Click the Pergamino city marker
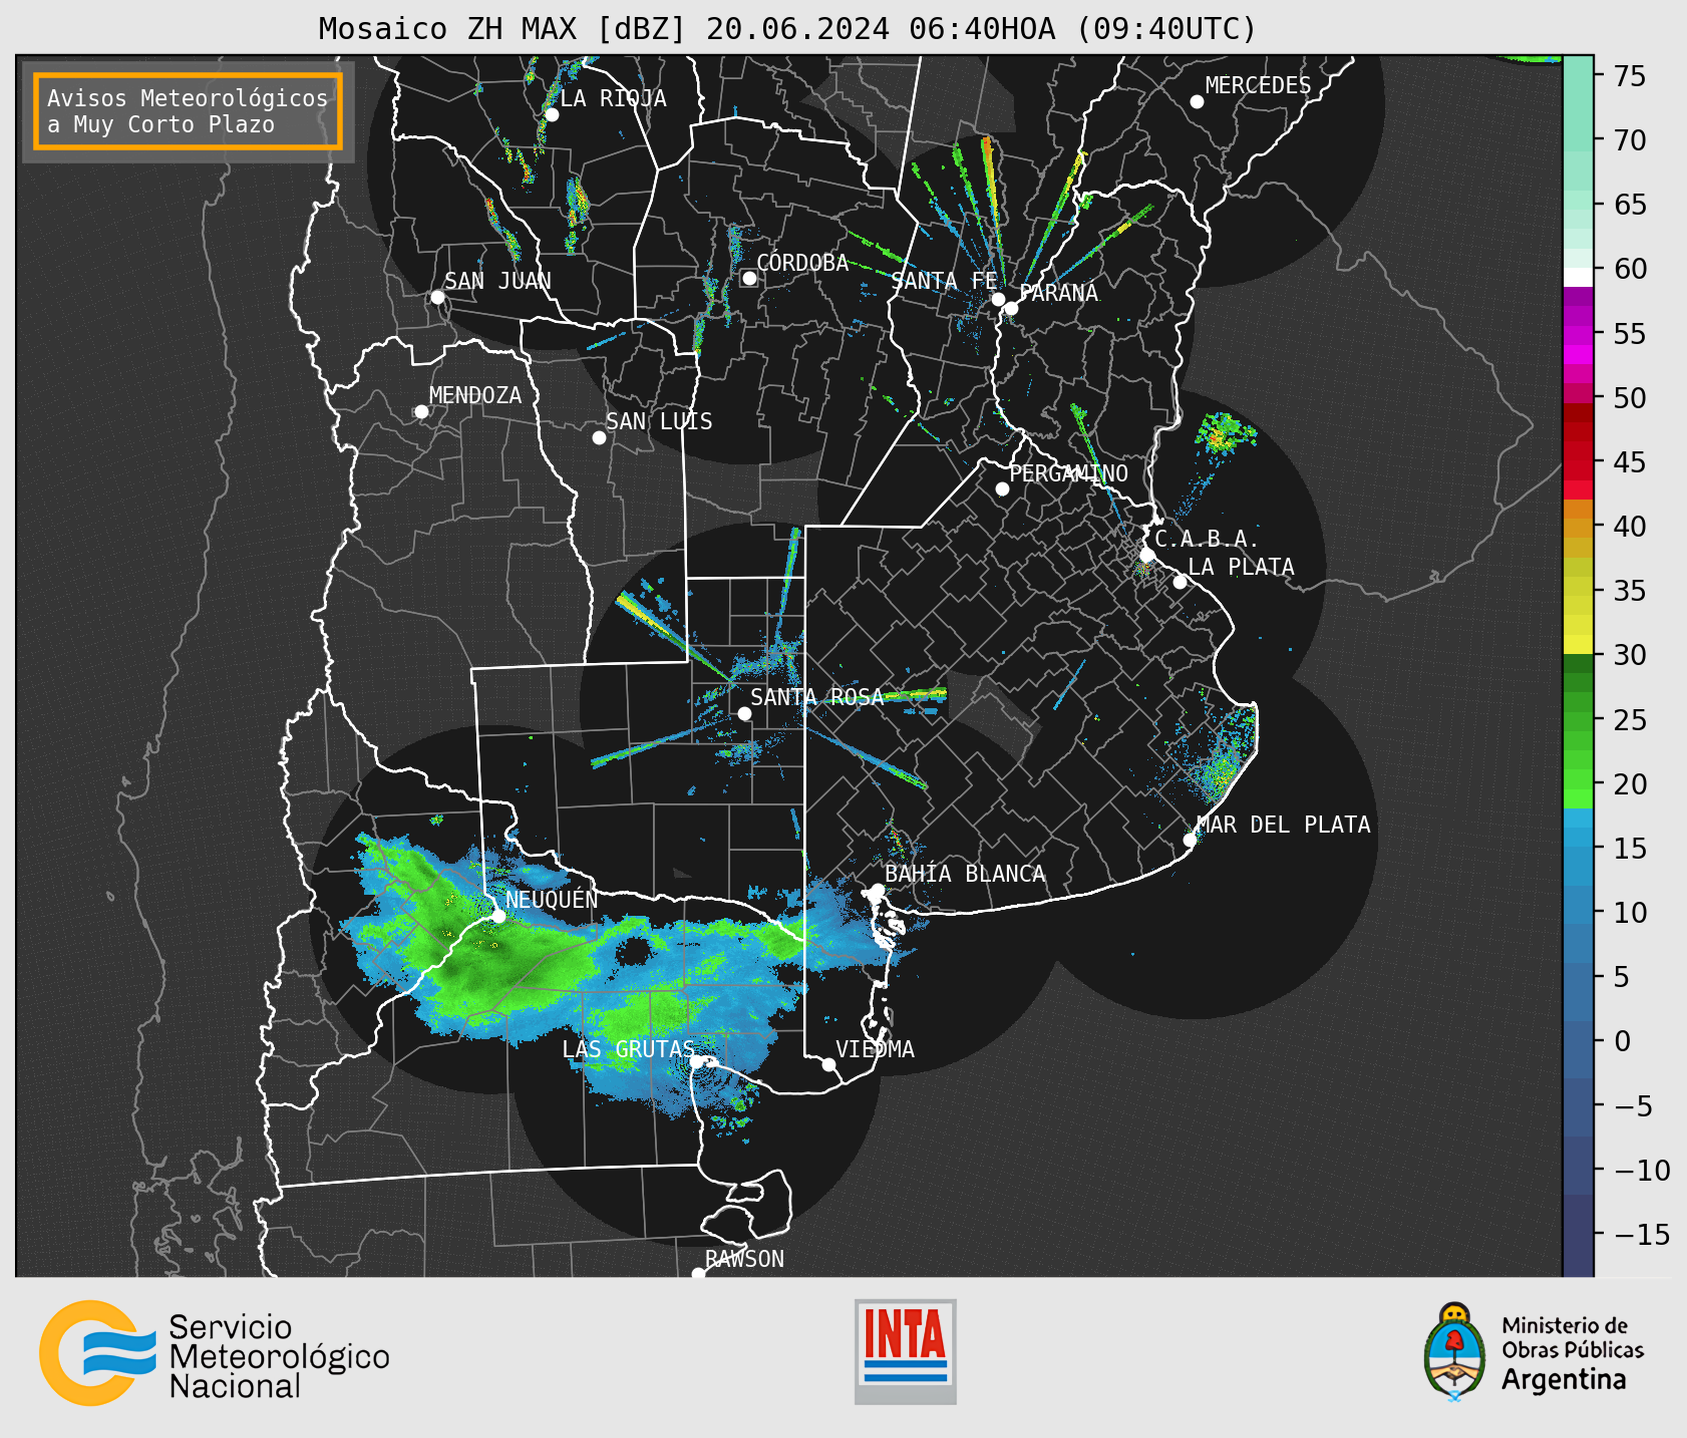 1002,489
